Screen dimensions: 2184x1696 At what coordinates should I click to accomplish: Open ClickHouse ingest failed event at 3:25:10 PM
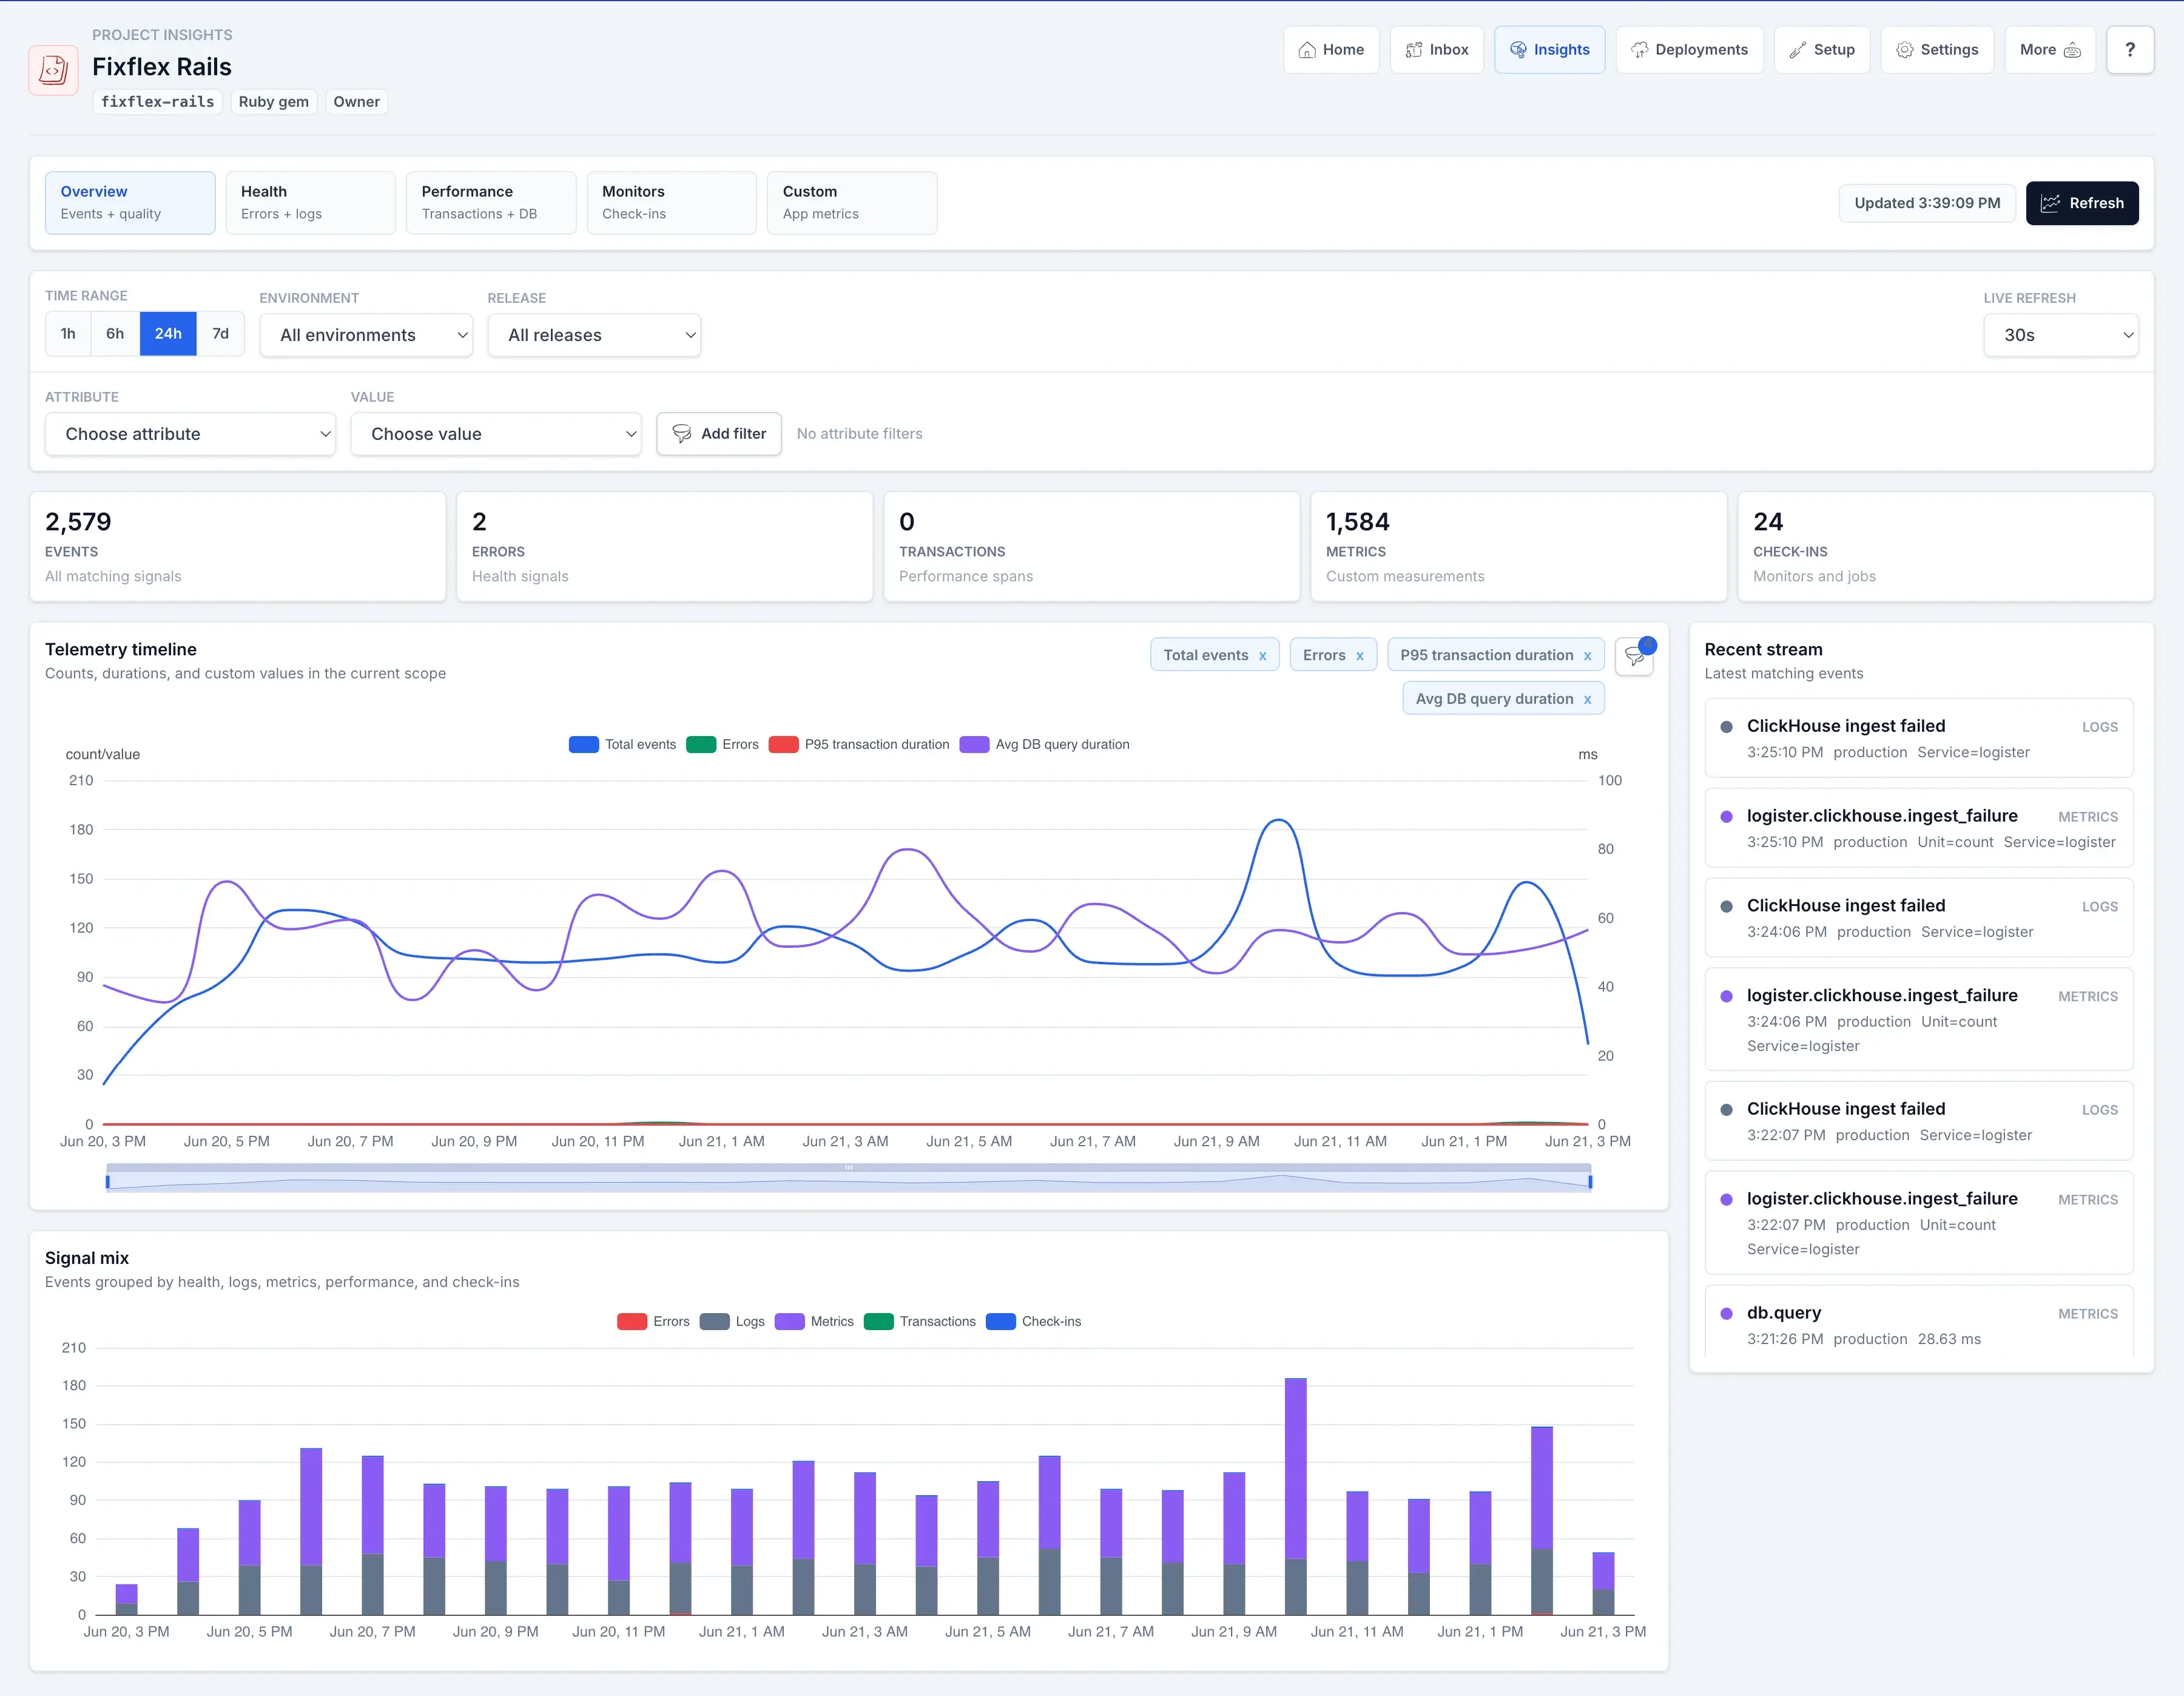pyautogui.click(x=1919, y=738)
